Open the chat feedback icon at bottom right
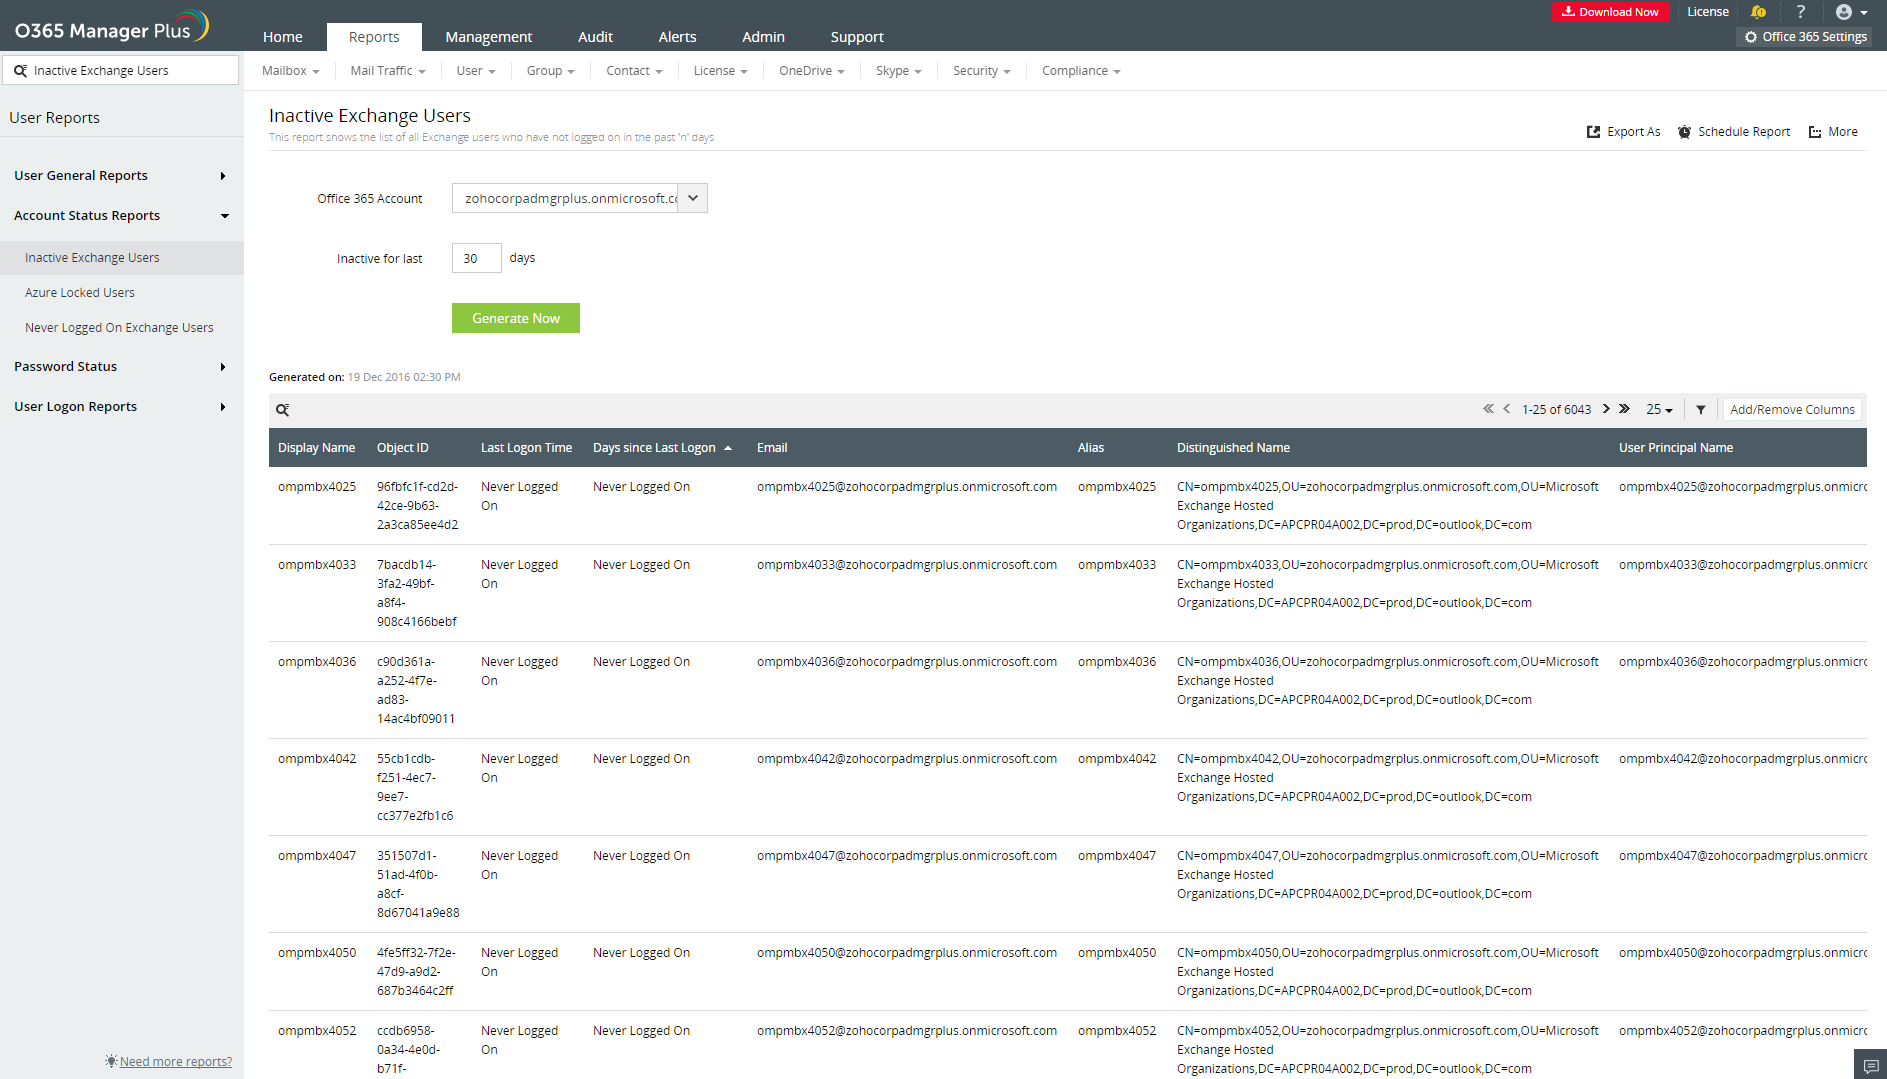The width and height of the screenshot is (1887, 1079). point(1870,1066)
